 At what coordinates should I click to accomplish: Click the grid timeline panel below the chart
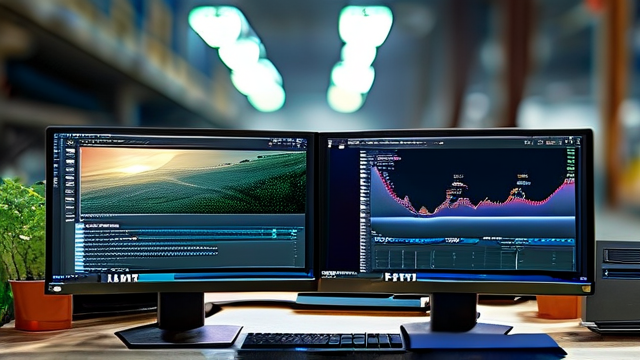[x=474, y=258]
